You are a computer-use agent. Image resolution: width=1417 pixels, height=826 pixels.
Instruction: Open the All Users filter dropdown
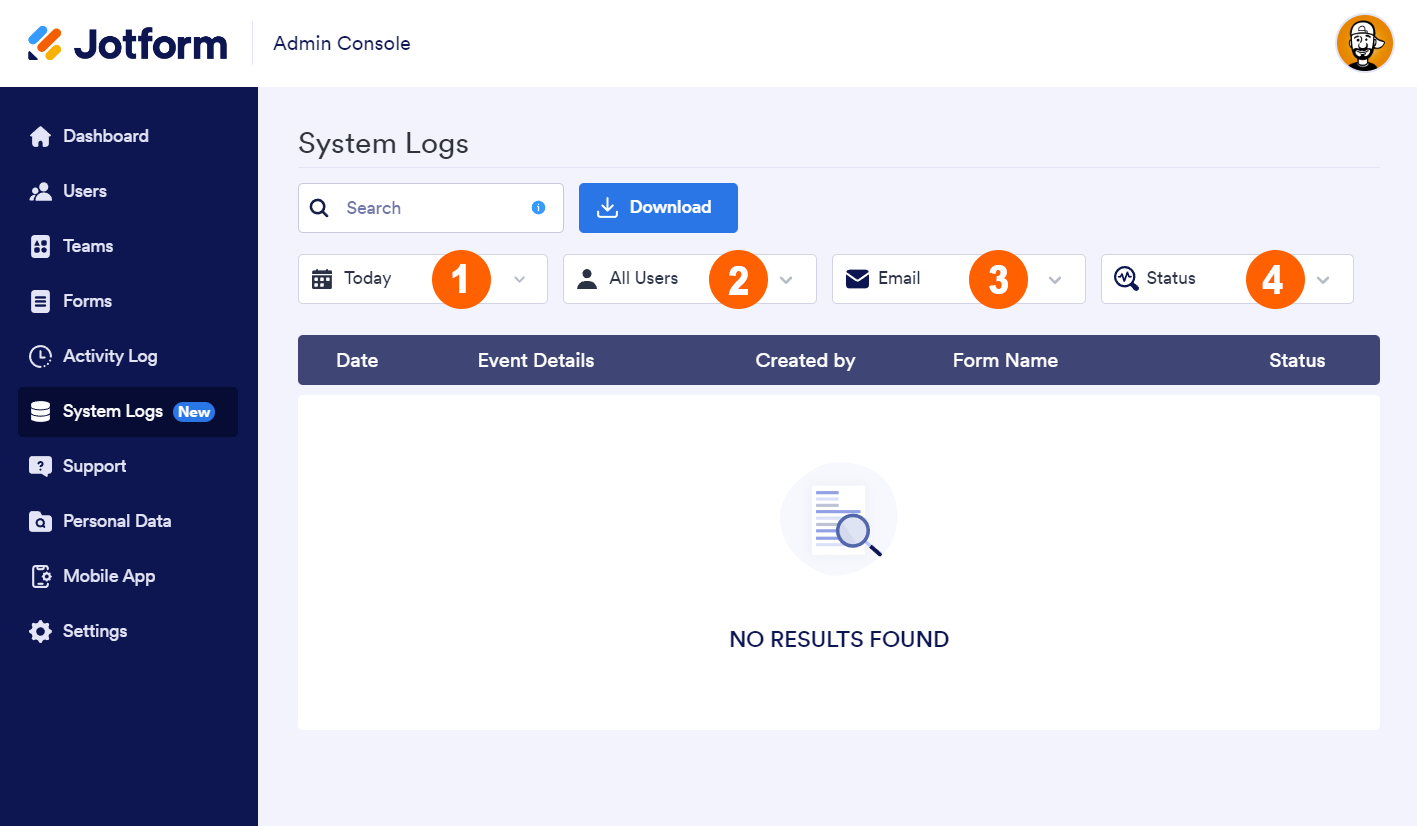(x=690, y=279)
